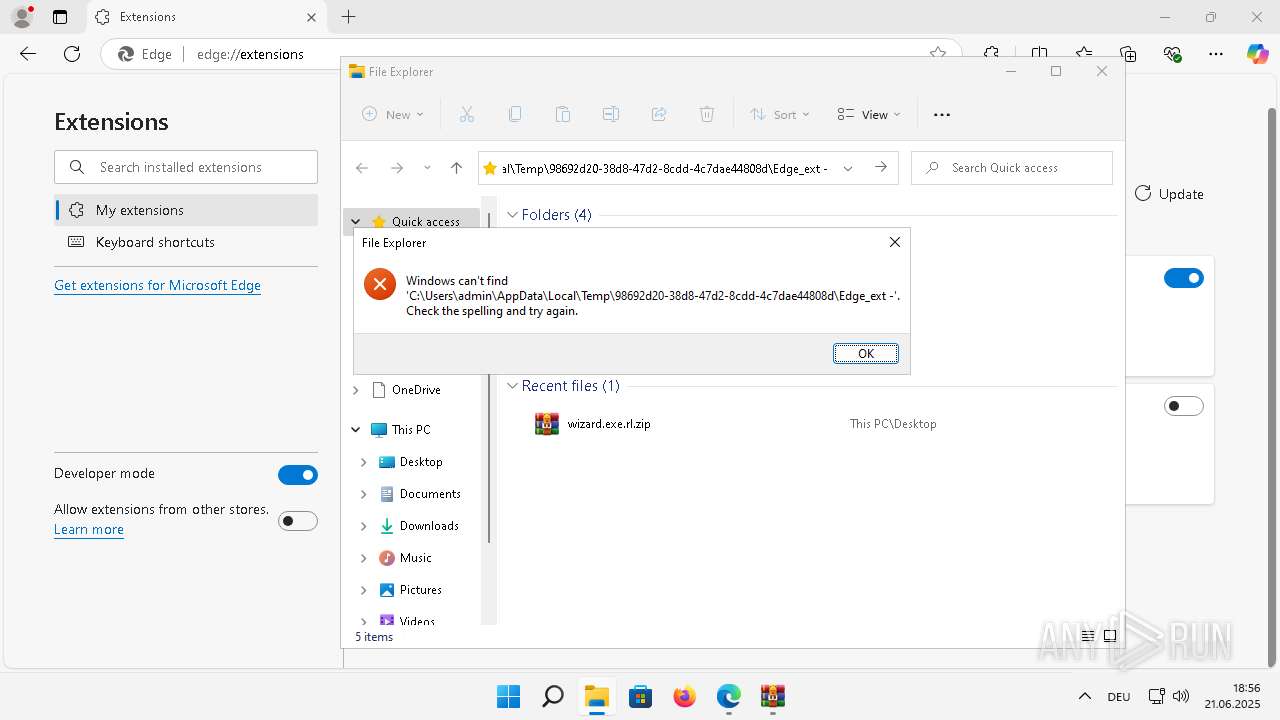Click the Search Quick access box

[x=1012, y=168]
